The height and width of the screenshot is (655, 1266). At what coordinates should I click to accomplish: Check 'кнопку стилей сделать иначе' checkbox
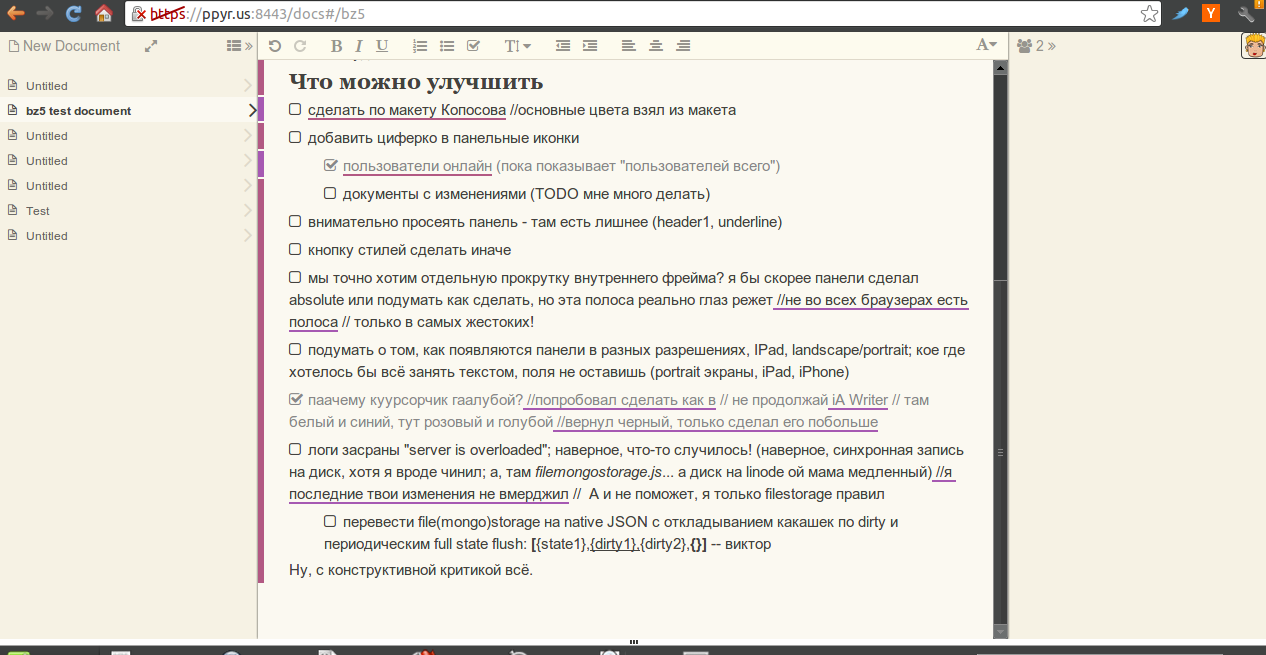(x=295, y=249)
